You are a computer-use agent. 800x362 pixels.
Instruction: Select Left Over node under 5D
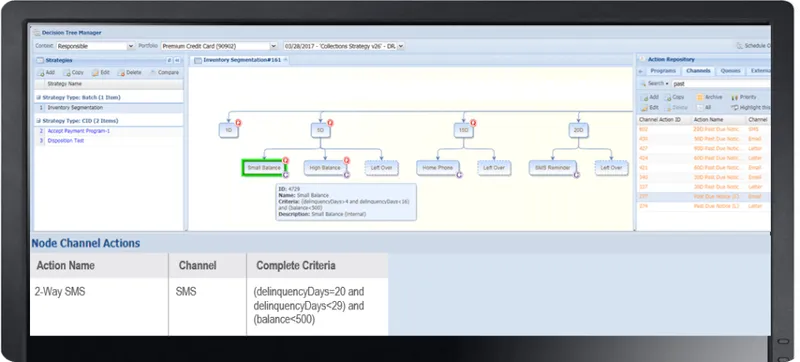[x=382, y=168]
